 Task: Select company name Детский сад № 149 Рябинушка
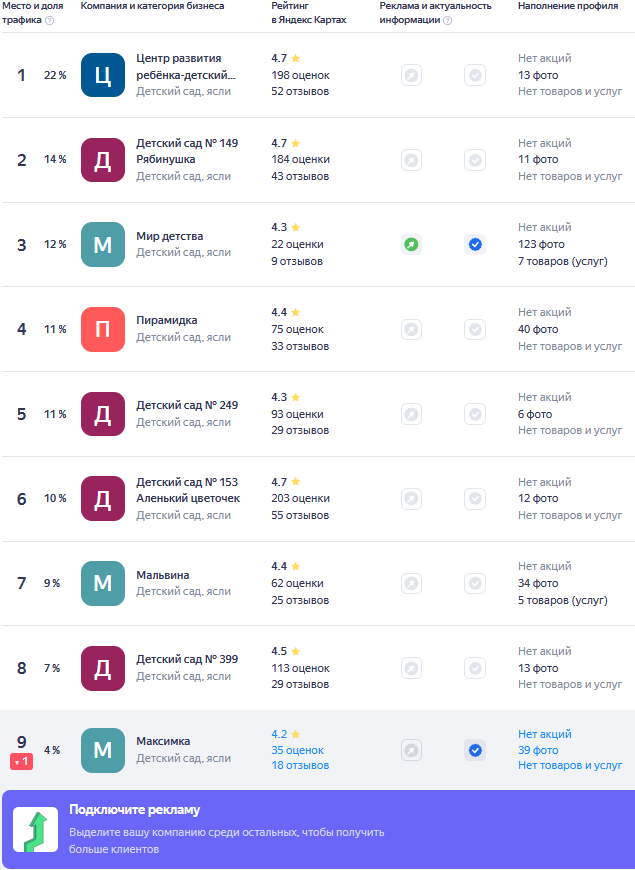187,151
